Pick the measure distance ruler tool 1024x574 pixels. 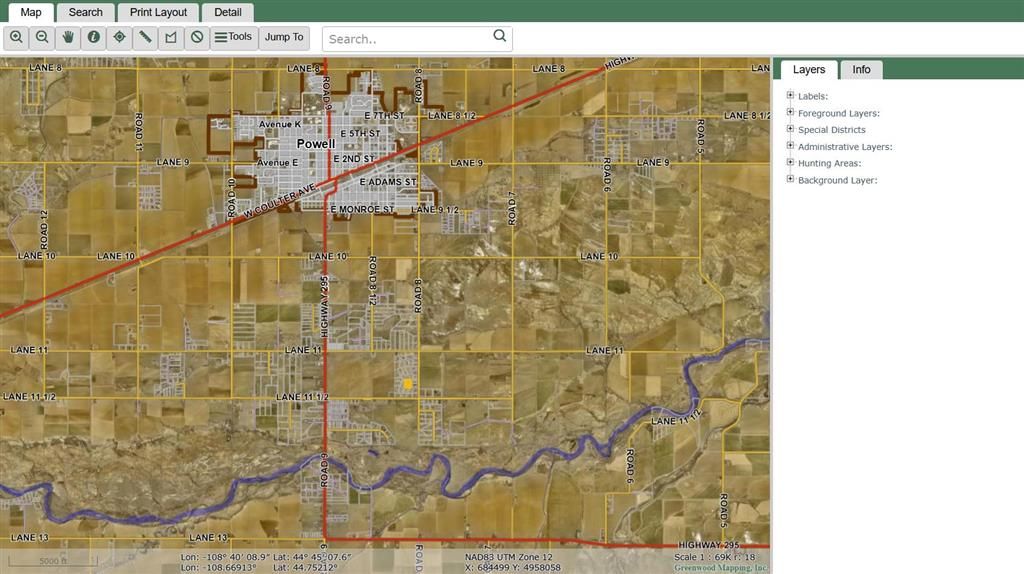coord(146,38)
